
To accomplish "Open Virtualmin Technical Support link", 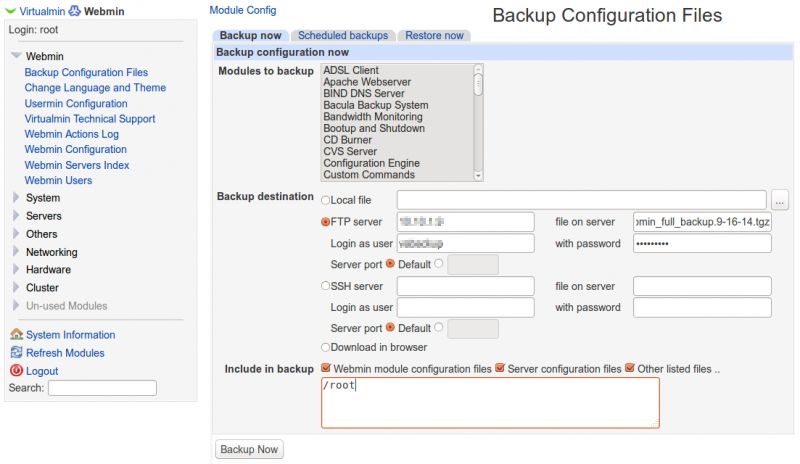I will point(90,119).
